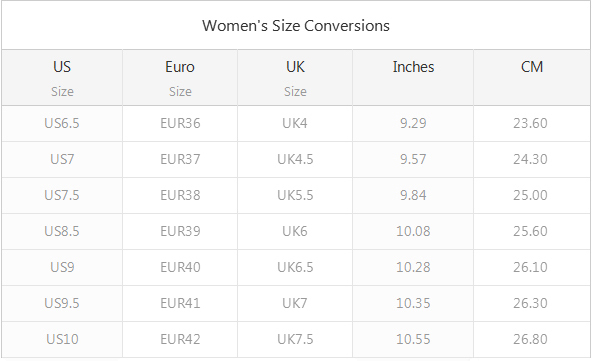The height and width of the screenshot is (361, 592).
Task: Click the US9.5 cell
Action: point(62,303)
